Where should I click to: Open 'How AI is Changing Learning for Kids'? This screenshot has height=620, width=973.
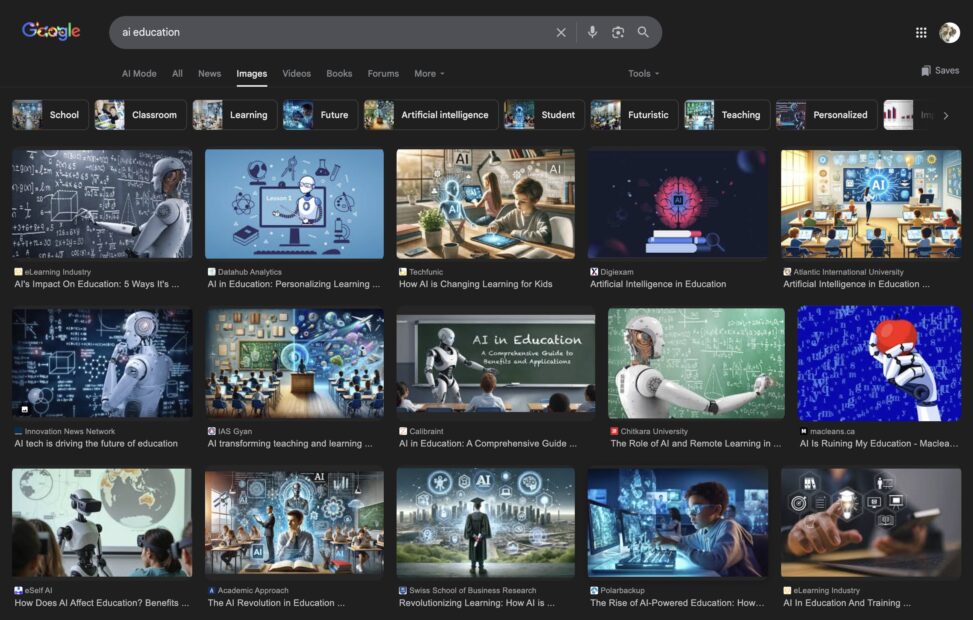point(475,284)
